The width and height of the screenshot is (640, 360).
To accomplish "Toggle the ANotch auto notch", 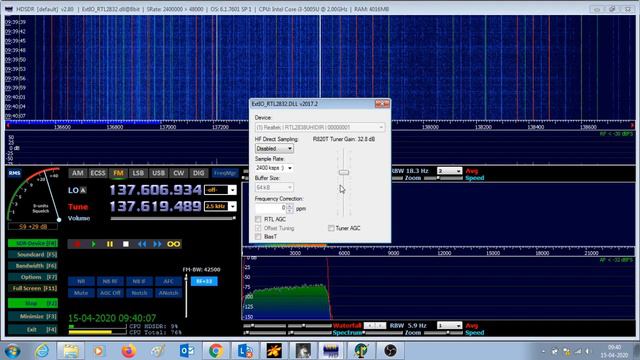I will pos(168,293).
